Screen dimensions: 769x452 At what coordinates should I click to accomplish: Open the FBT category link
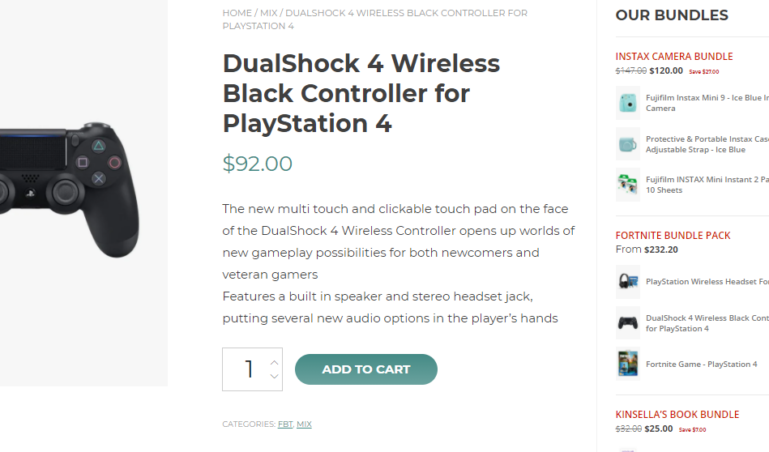[x=285, y=424]
